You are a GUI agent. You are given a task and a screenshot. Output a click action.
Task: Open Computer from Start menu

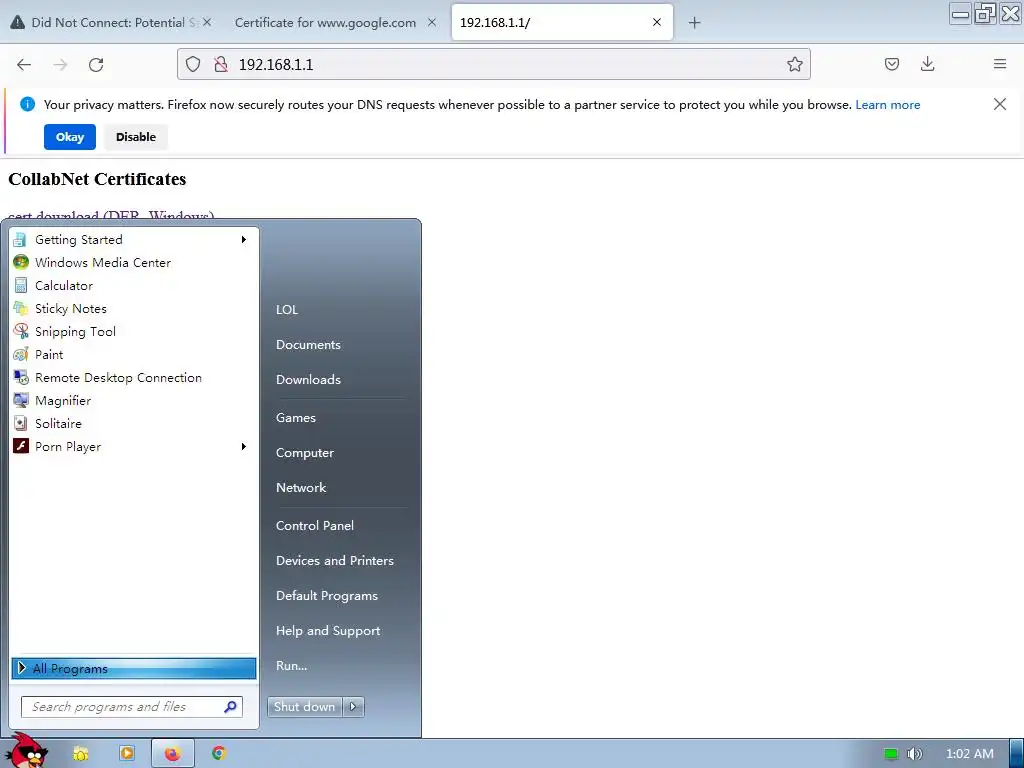304,453
